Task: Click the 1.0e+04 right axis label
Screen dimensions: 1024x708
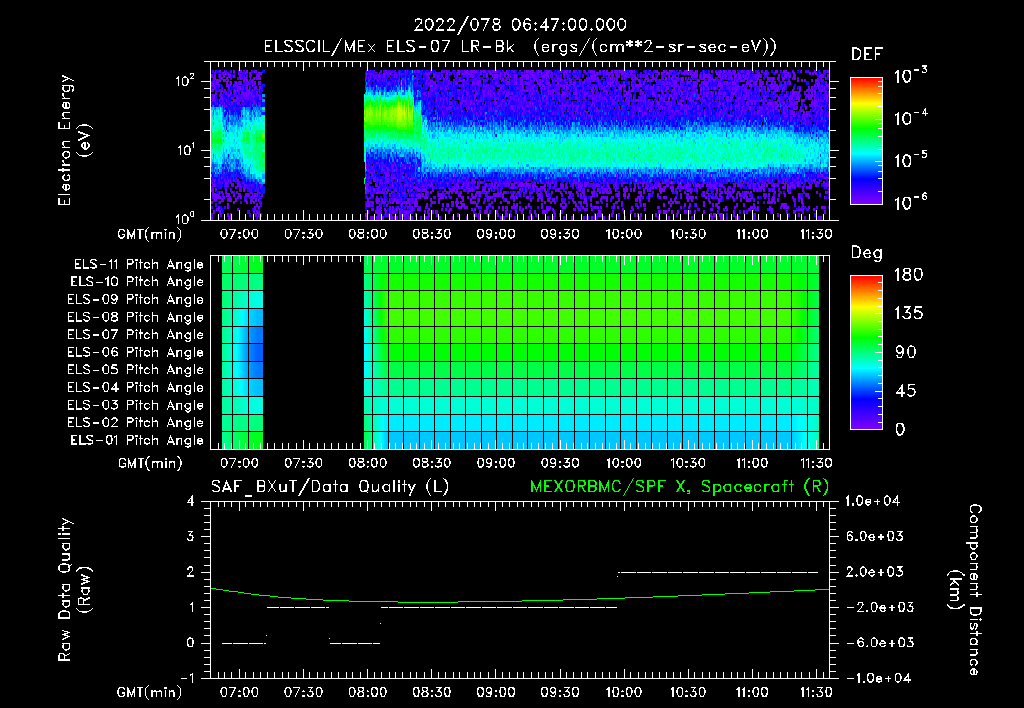Action: pos(872,501)
